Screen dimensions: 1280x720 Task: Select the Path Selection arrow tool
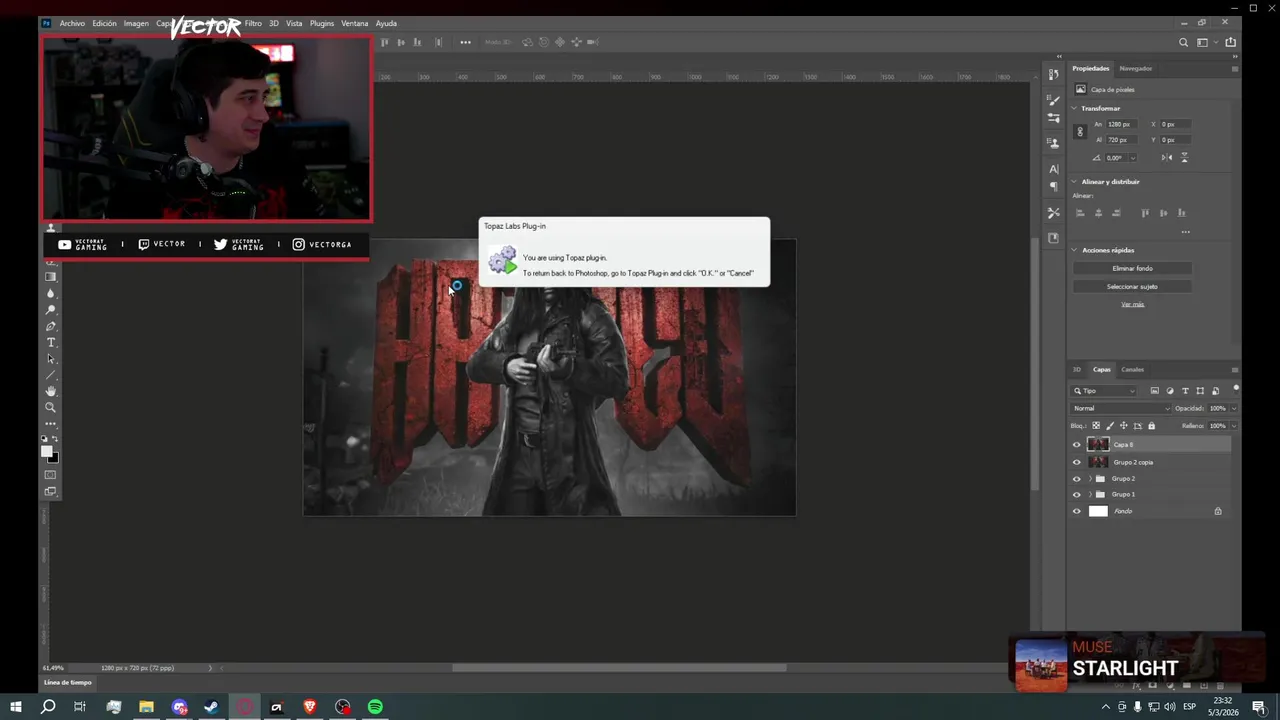pos(51,359)
